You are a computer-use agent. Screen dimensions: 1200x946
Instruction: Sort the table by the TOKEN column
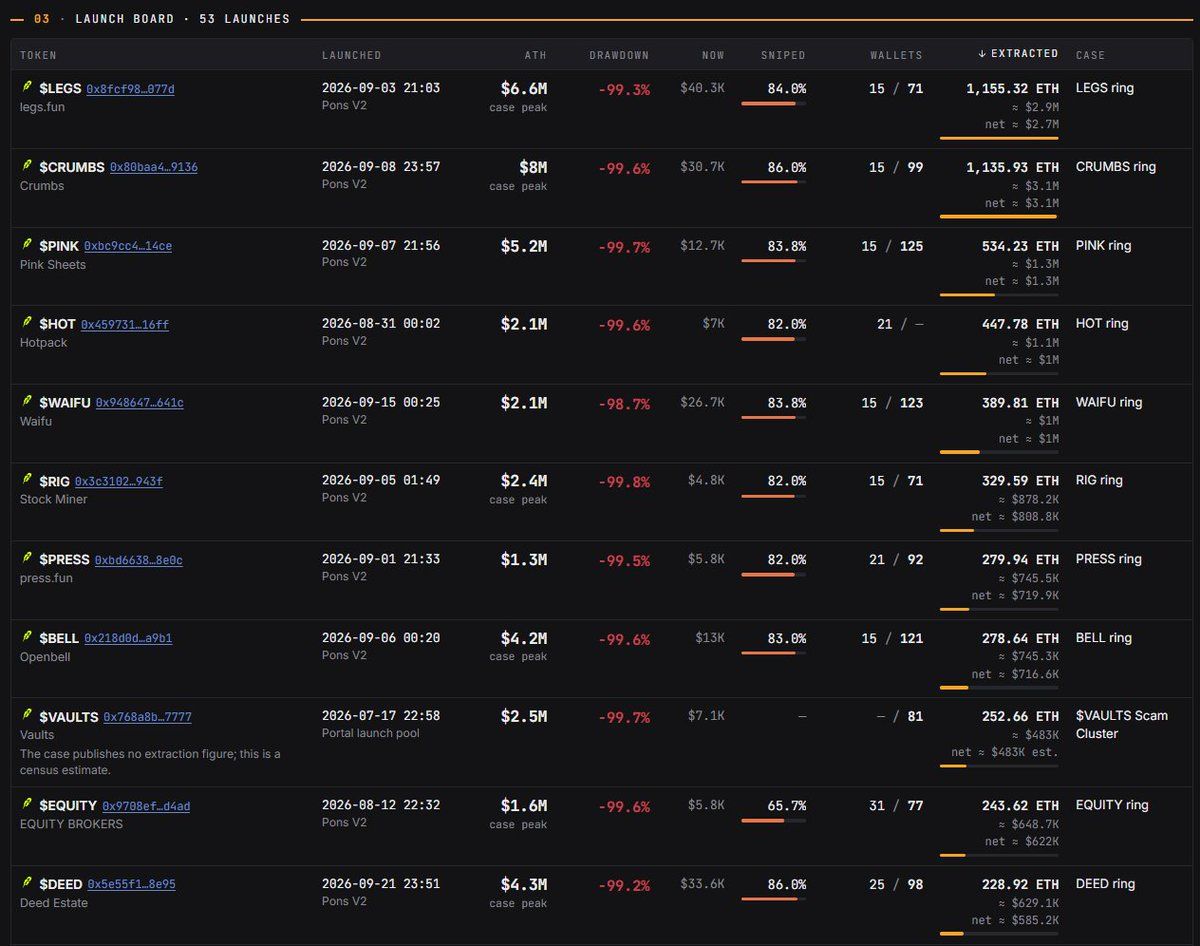click(38, 55)
